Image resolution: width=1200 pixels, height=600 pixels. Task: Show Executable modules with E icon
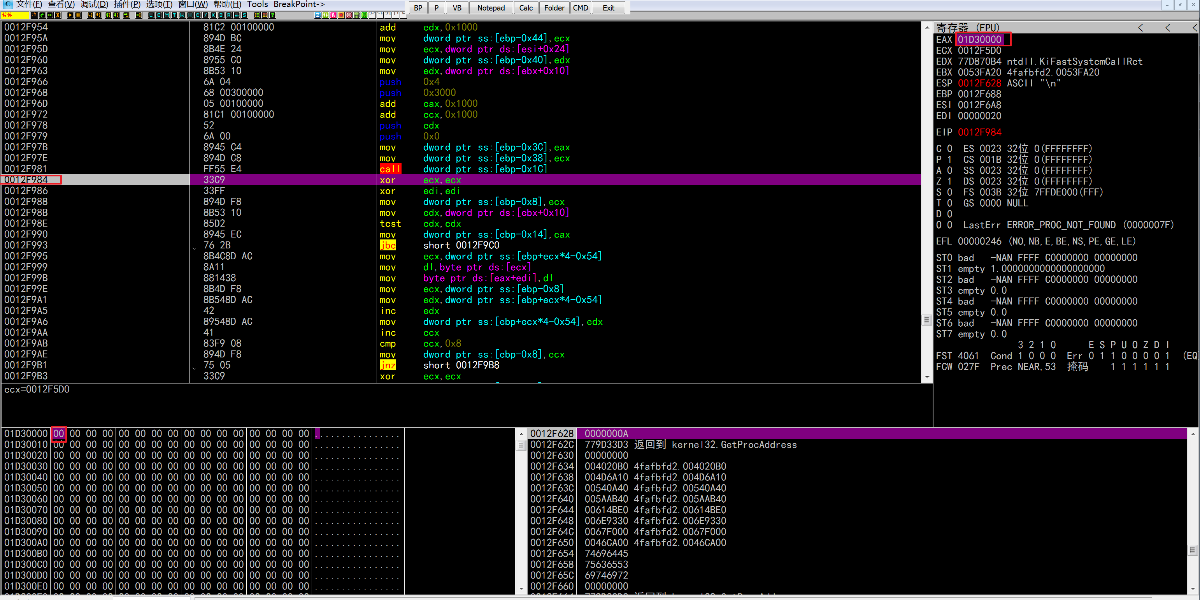(x=159, y=15)
